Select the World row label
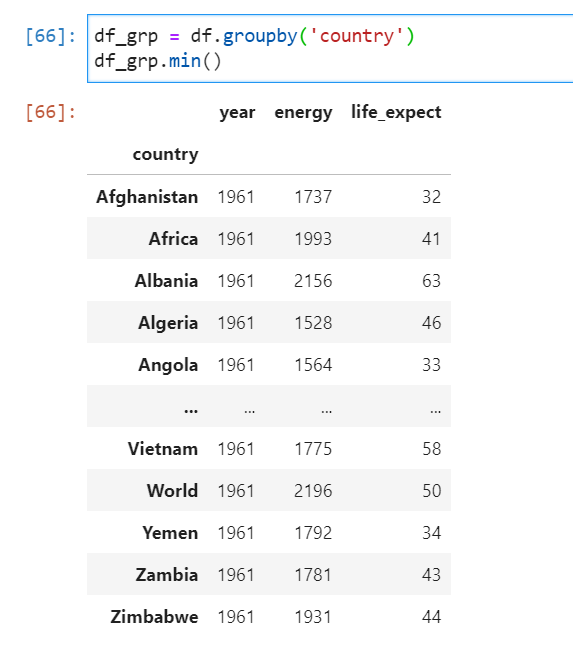Viewport: 573px width, 655px height. click(x=172, y=491)
